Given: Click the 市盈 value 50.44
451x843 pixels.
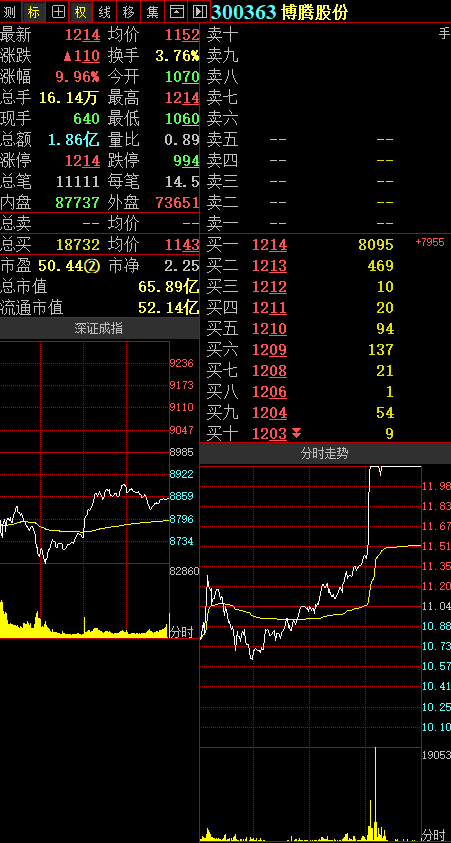Looking at the screenshot, I should click(62, 266).
